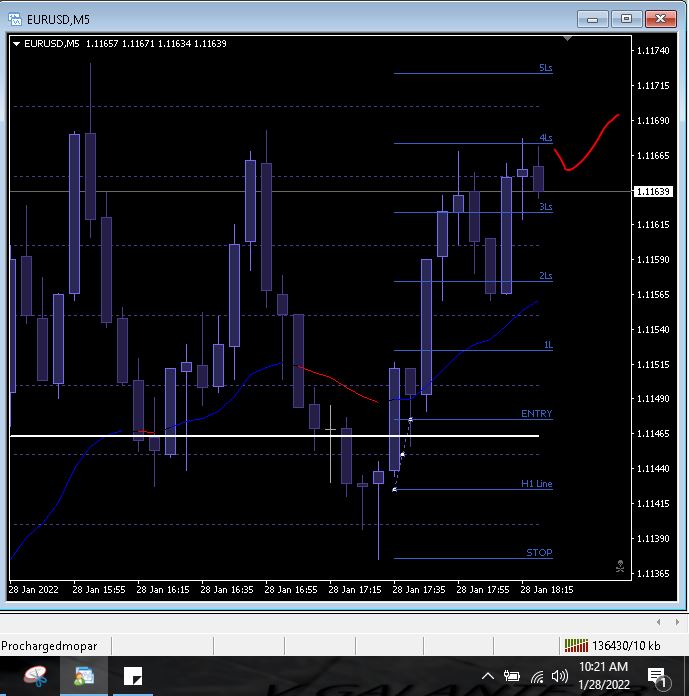The image size is (689, 696).
Task: Expand the EURUSD,M5 chart header triangle
Action: pyautogui.click(x=16, y=44)
